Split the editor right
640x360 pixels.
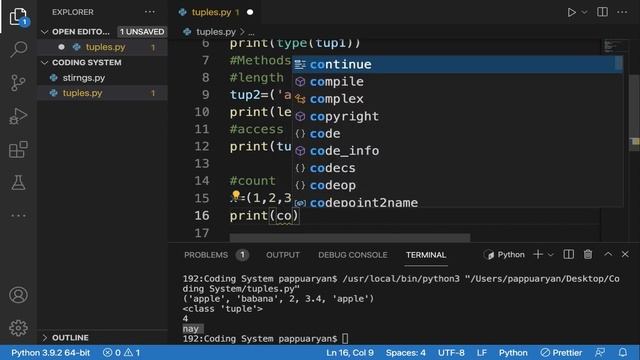602,12
